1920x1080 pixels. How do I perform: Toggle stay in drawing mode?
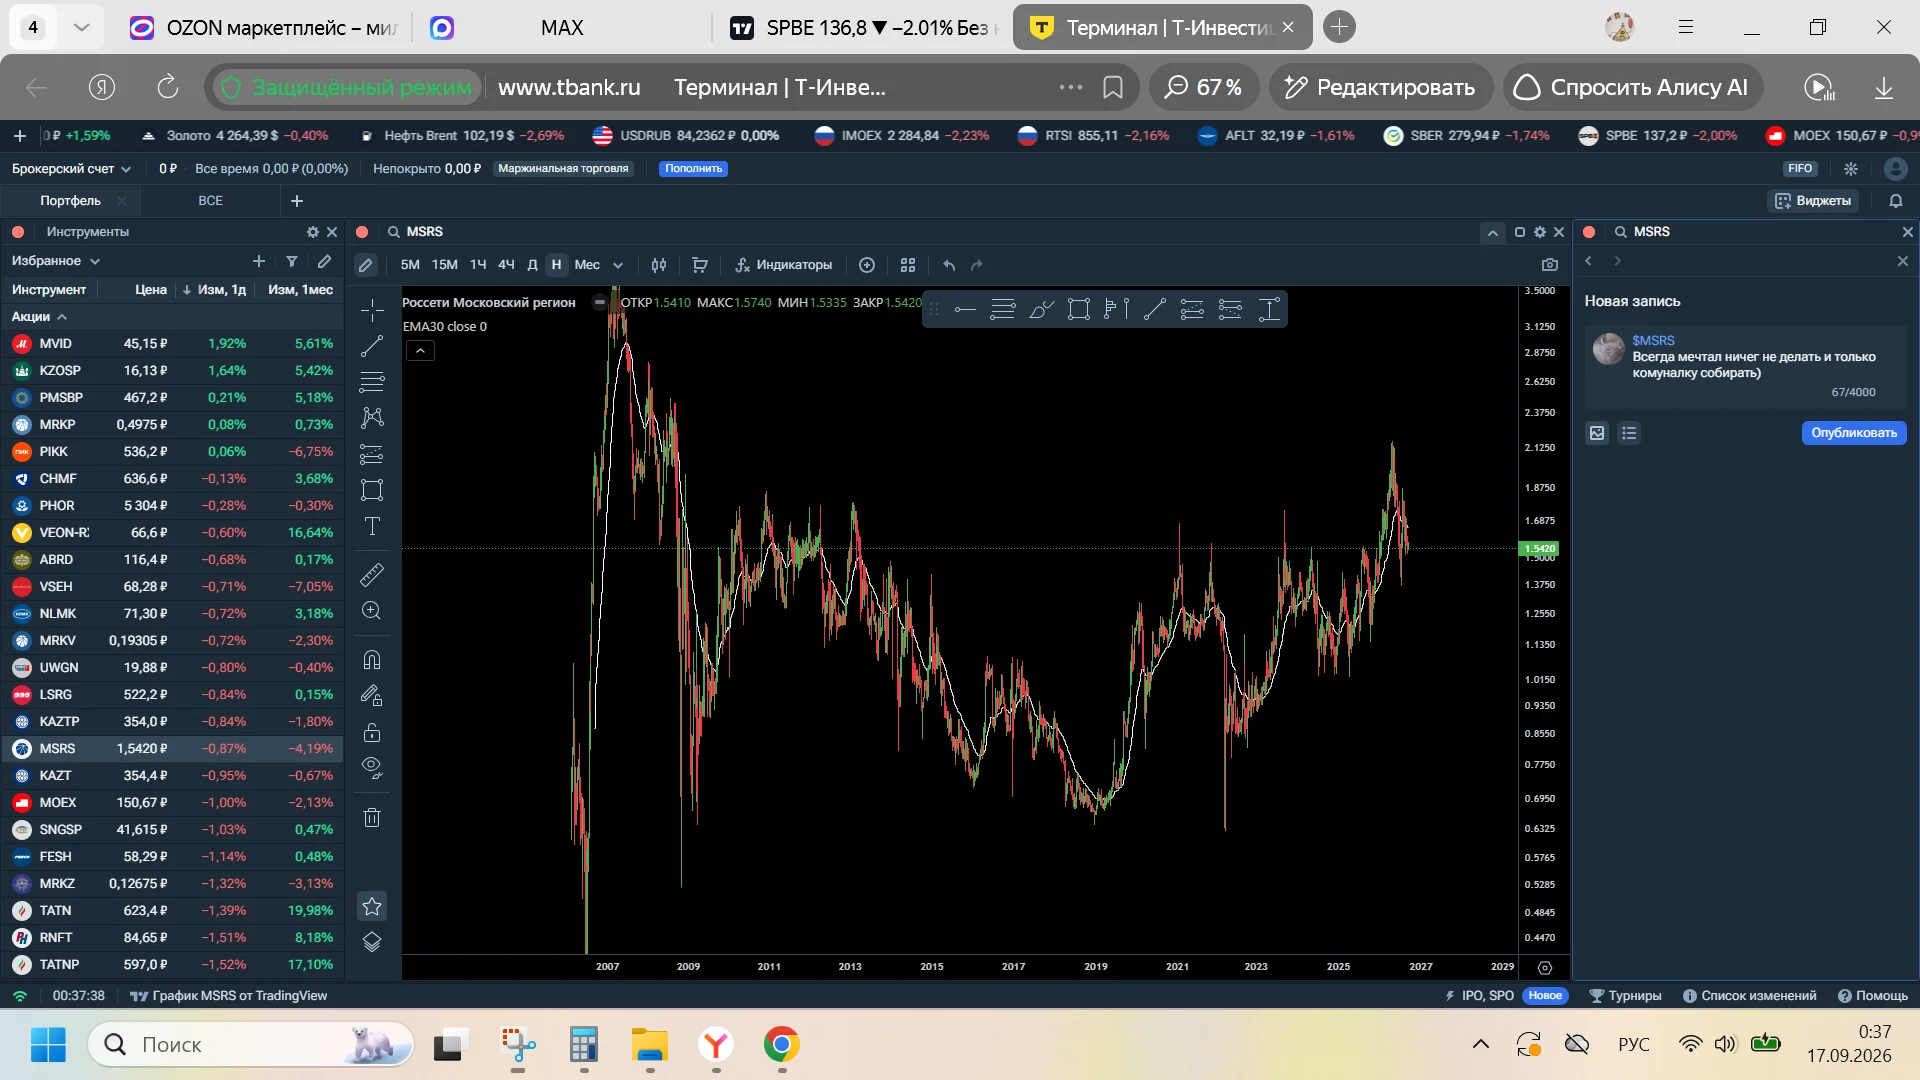click(x=372, y=695)
